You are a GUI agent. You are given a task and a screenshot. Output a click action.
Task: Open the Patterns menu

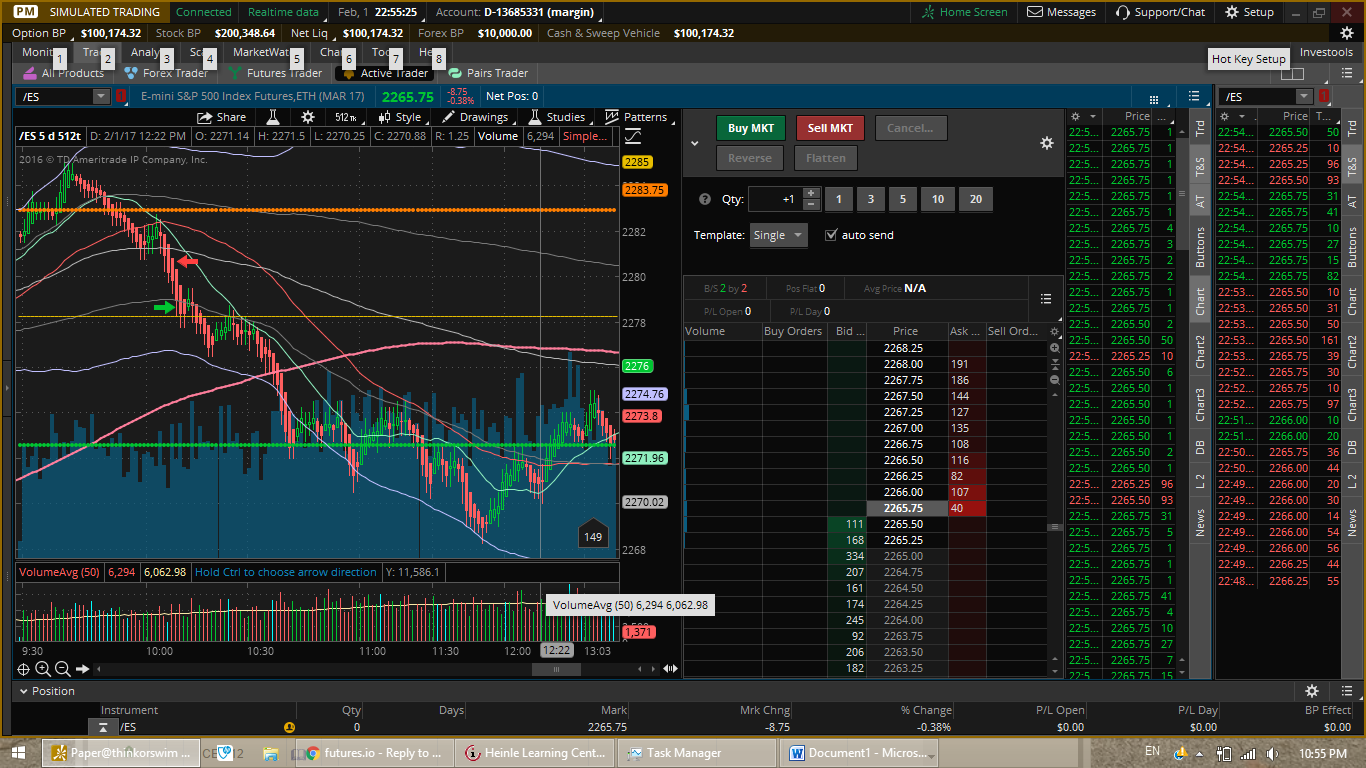coord(637,117)
